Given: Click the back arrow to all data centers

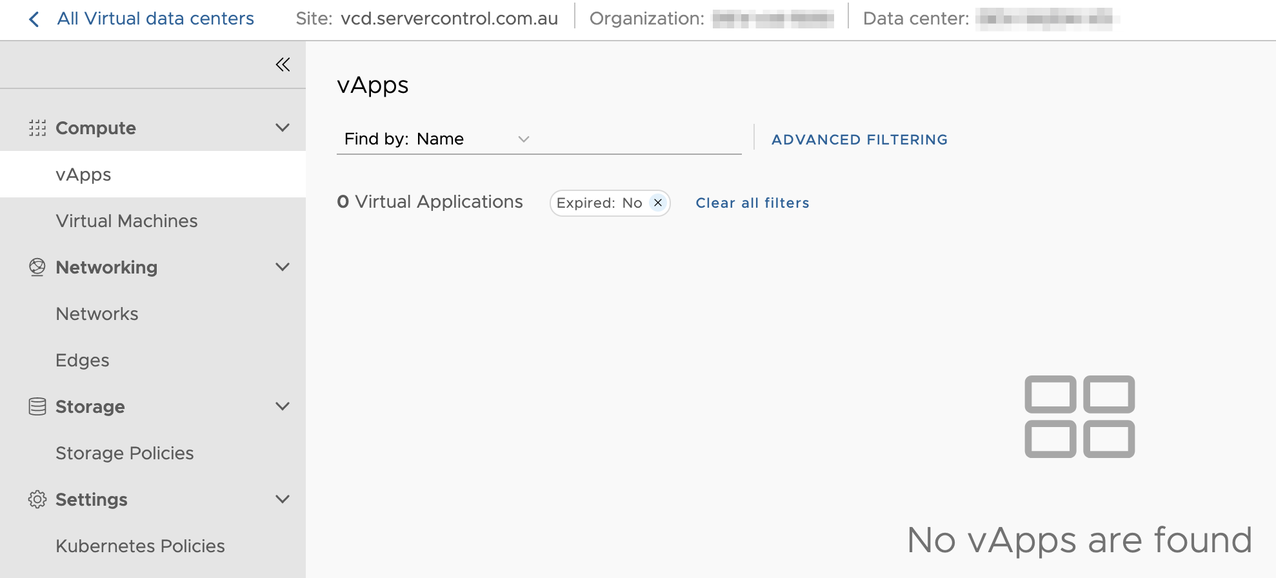Looking at the screenshot, I should [31, 18].
